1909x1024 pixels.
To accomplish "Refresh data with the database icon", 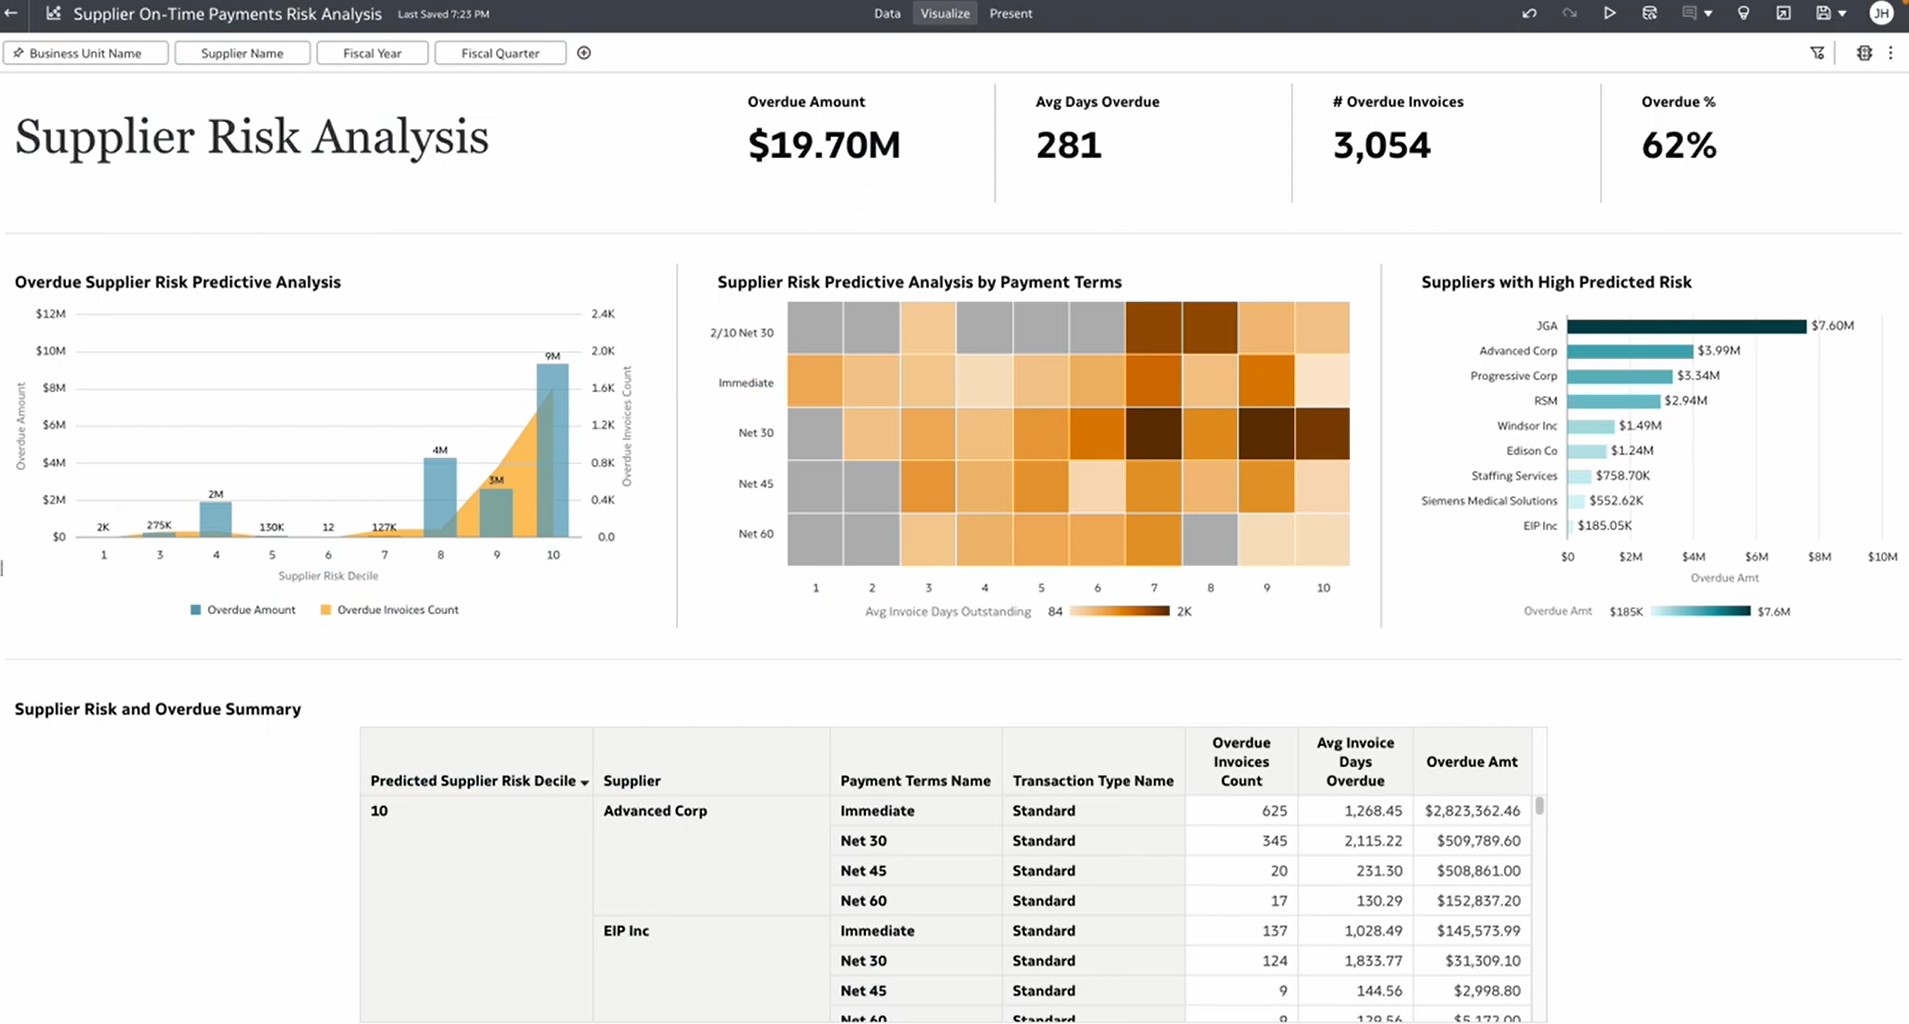I will (1649, 14).
